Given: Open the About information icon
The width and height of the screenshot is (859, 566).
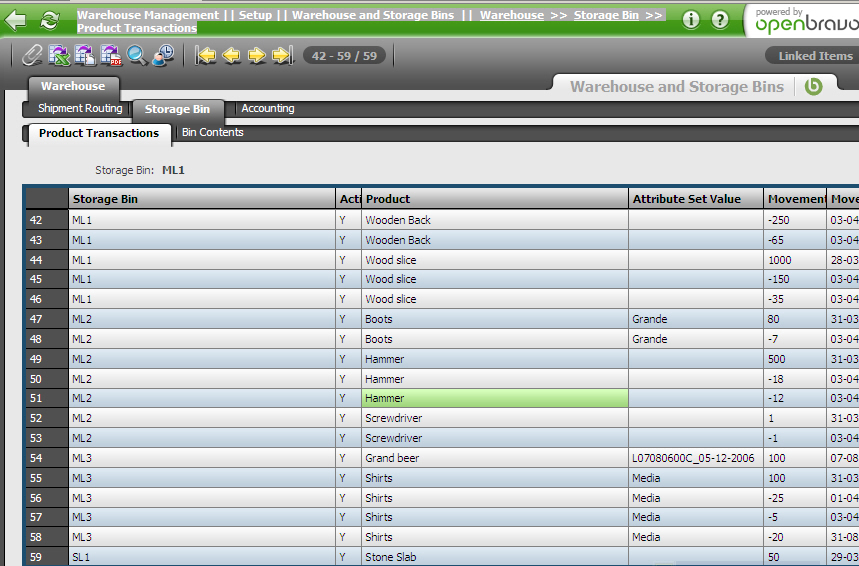Looking at the screenshot, I should pyautogui.click(x=691, y=20).
